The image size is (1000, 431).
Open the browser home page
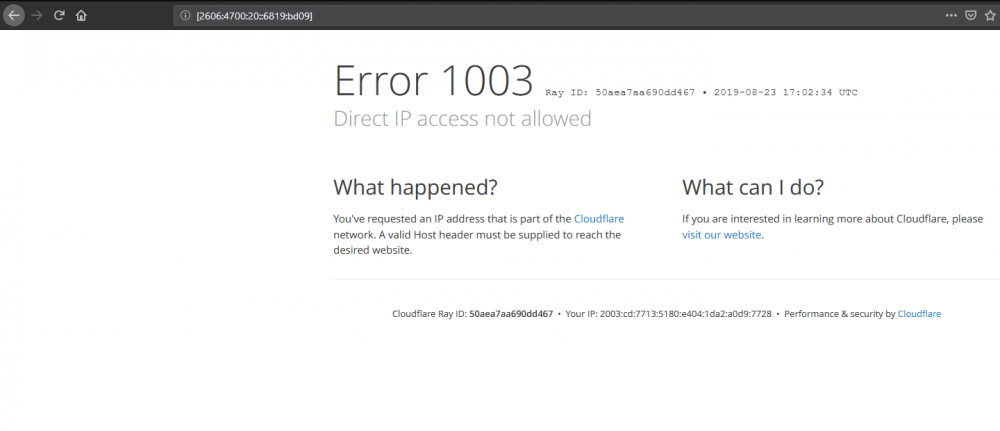81,16
